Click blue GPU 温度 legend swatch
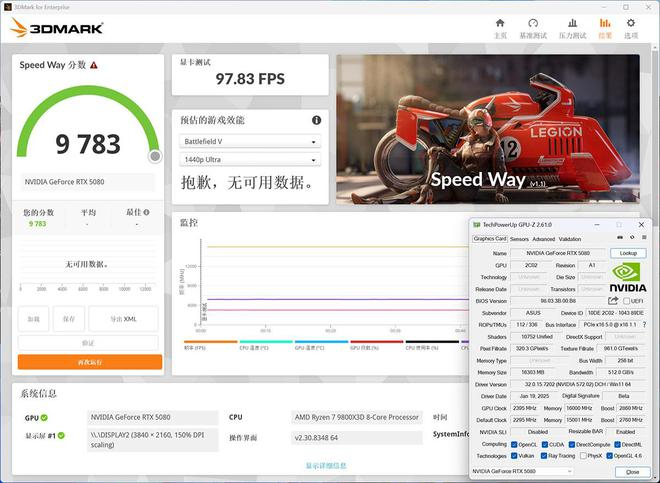Viewport: 660px width, 483px height. click(322, 342)
